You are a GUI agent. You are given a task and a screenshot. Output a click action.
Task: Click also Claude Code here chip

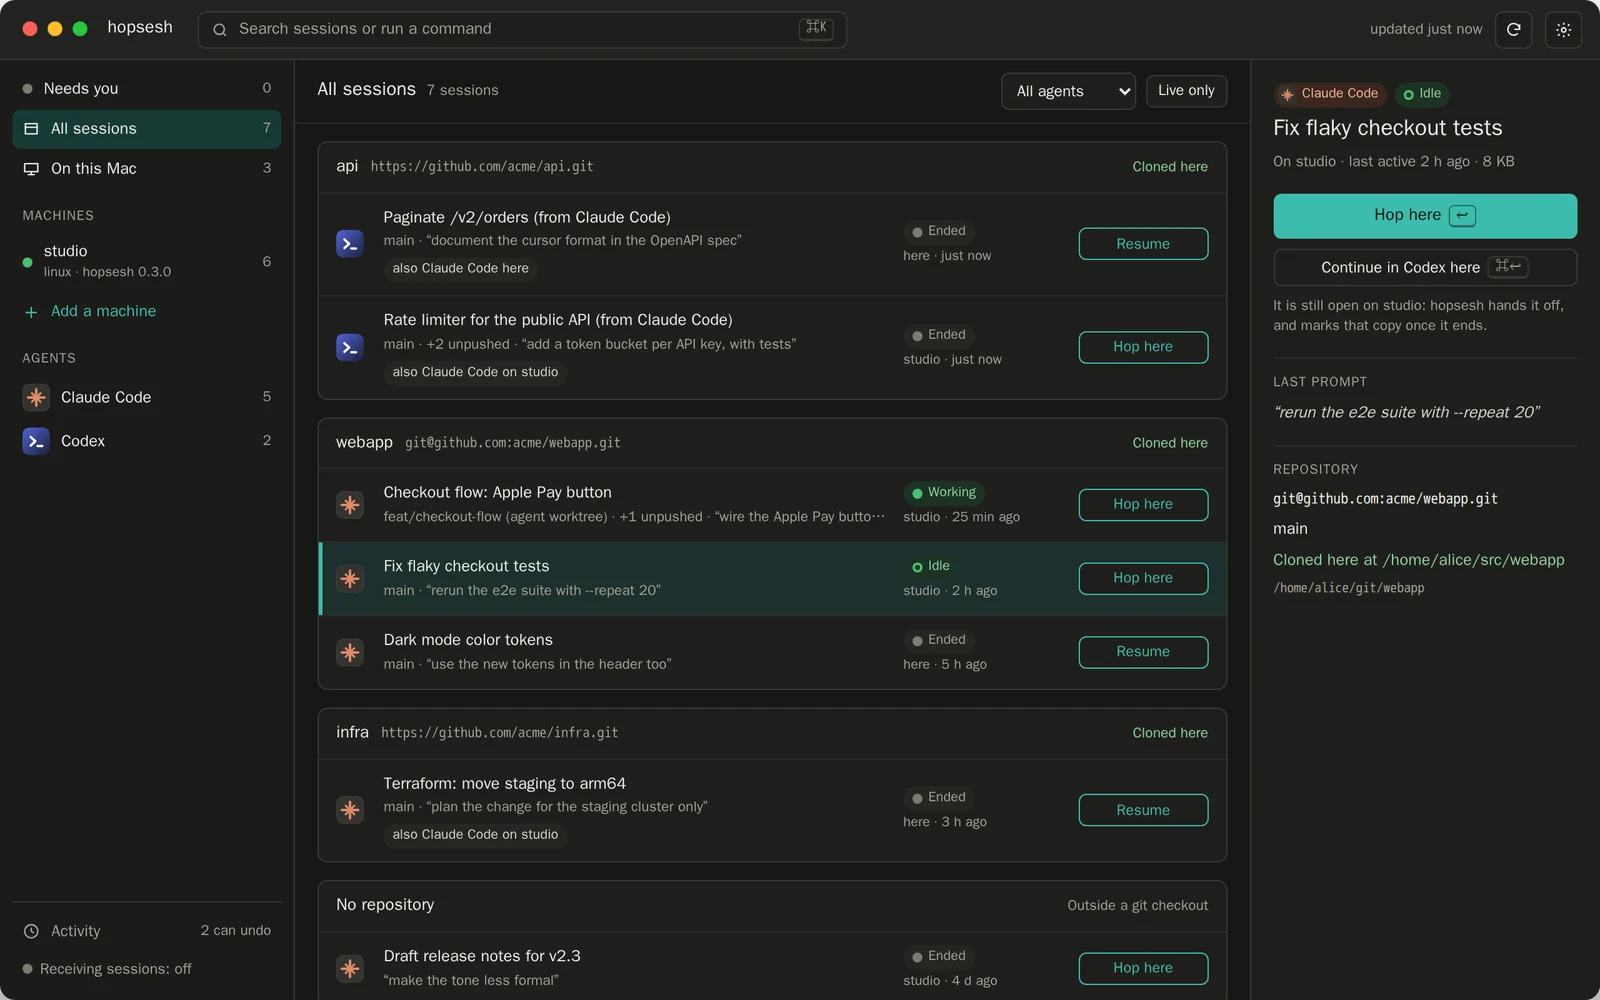[x=461, y=269]
